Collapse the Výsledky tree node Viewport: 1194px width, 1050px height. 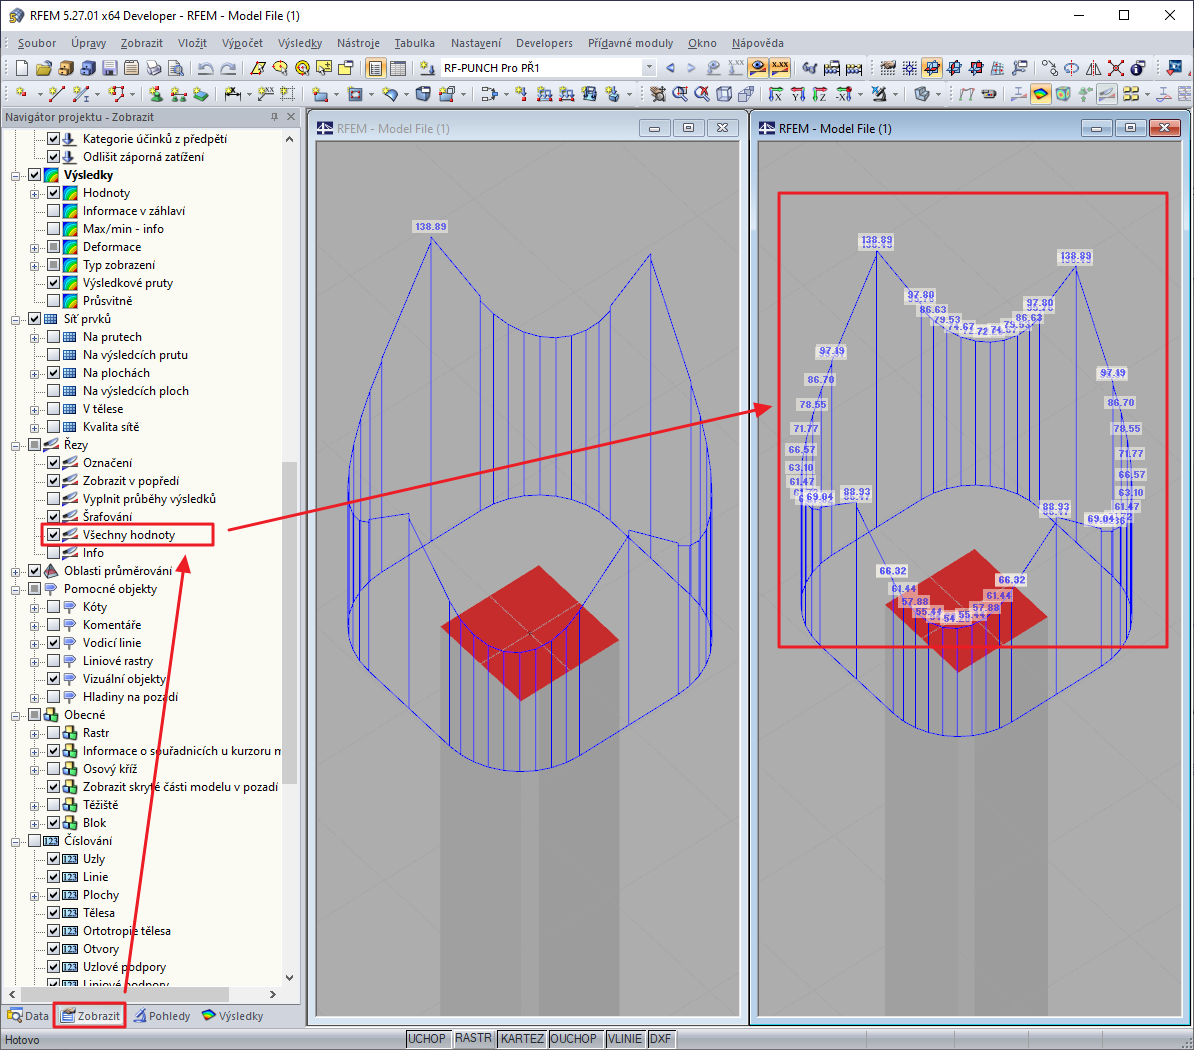pyautogui.click(x=15, y=175)
